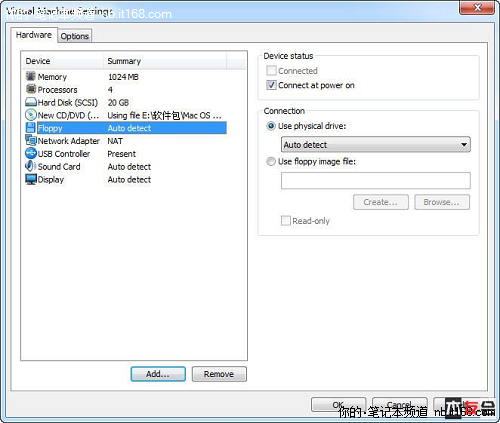Select the Network Adapter icon
Screen dimensions: 500x423
click(x=31, y=140)
